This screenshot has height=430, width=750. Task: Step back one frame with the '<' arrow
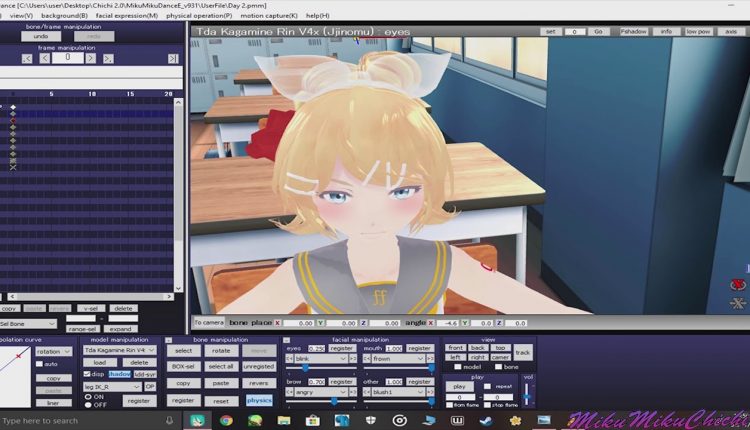pyautogui.click(x=44, y=58)
